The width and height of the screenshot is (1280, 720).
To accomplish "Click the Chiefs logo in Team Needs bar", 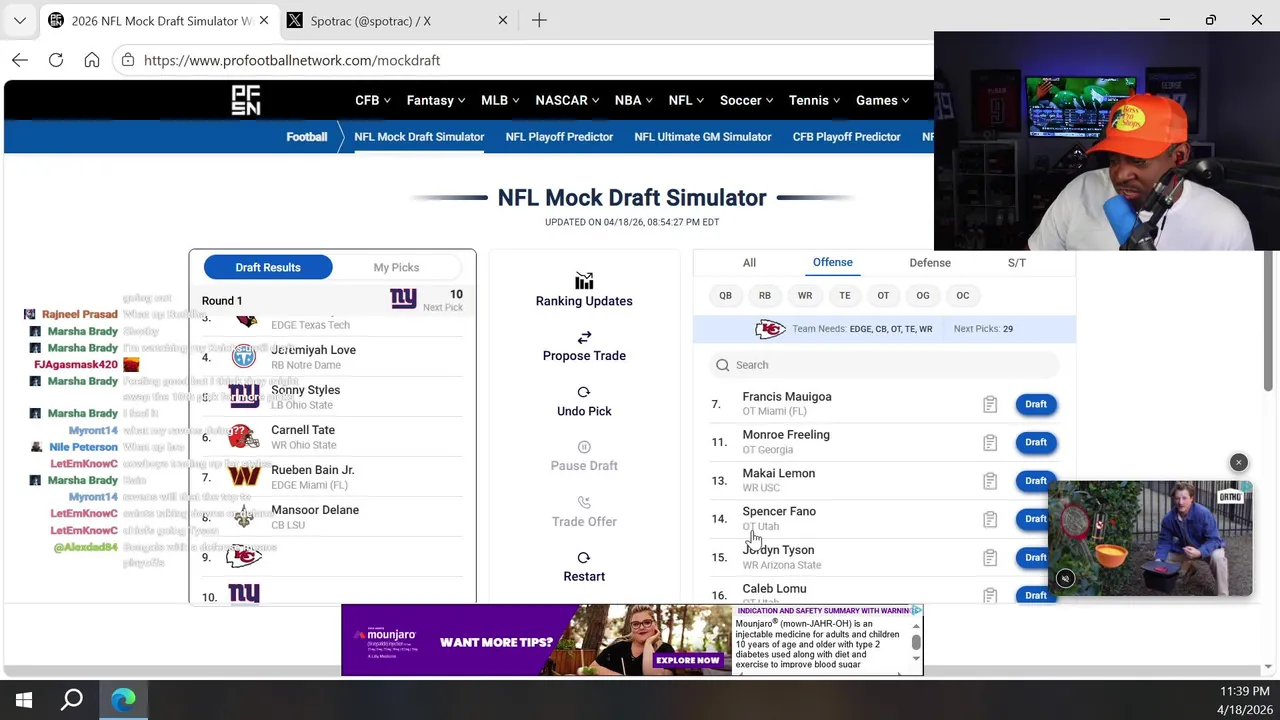I will [x=769, y=329].
